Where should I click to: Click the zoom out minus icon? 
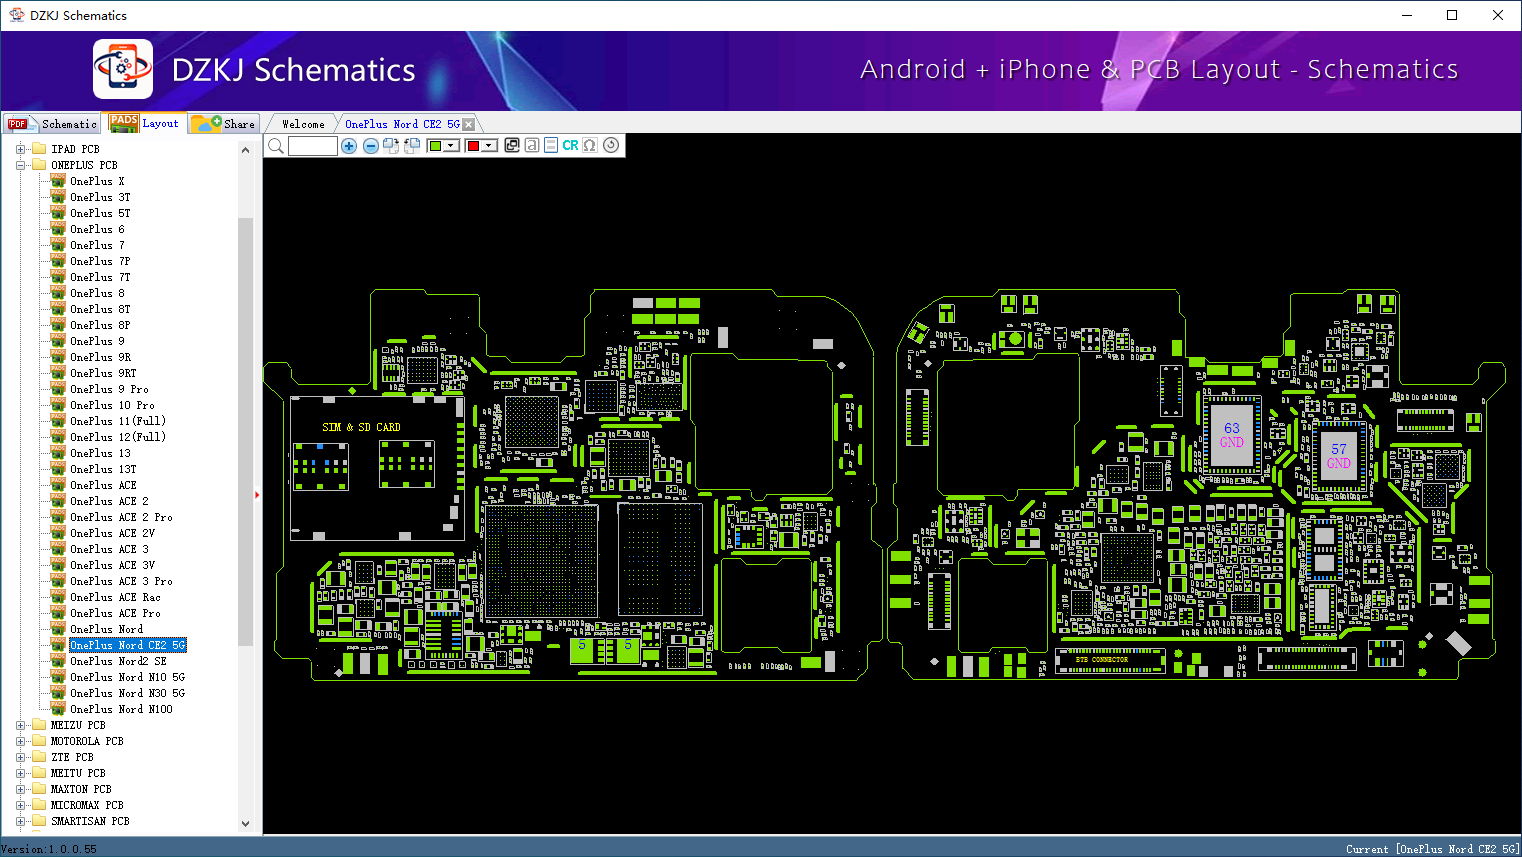click(x=370, y=146)
